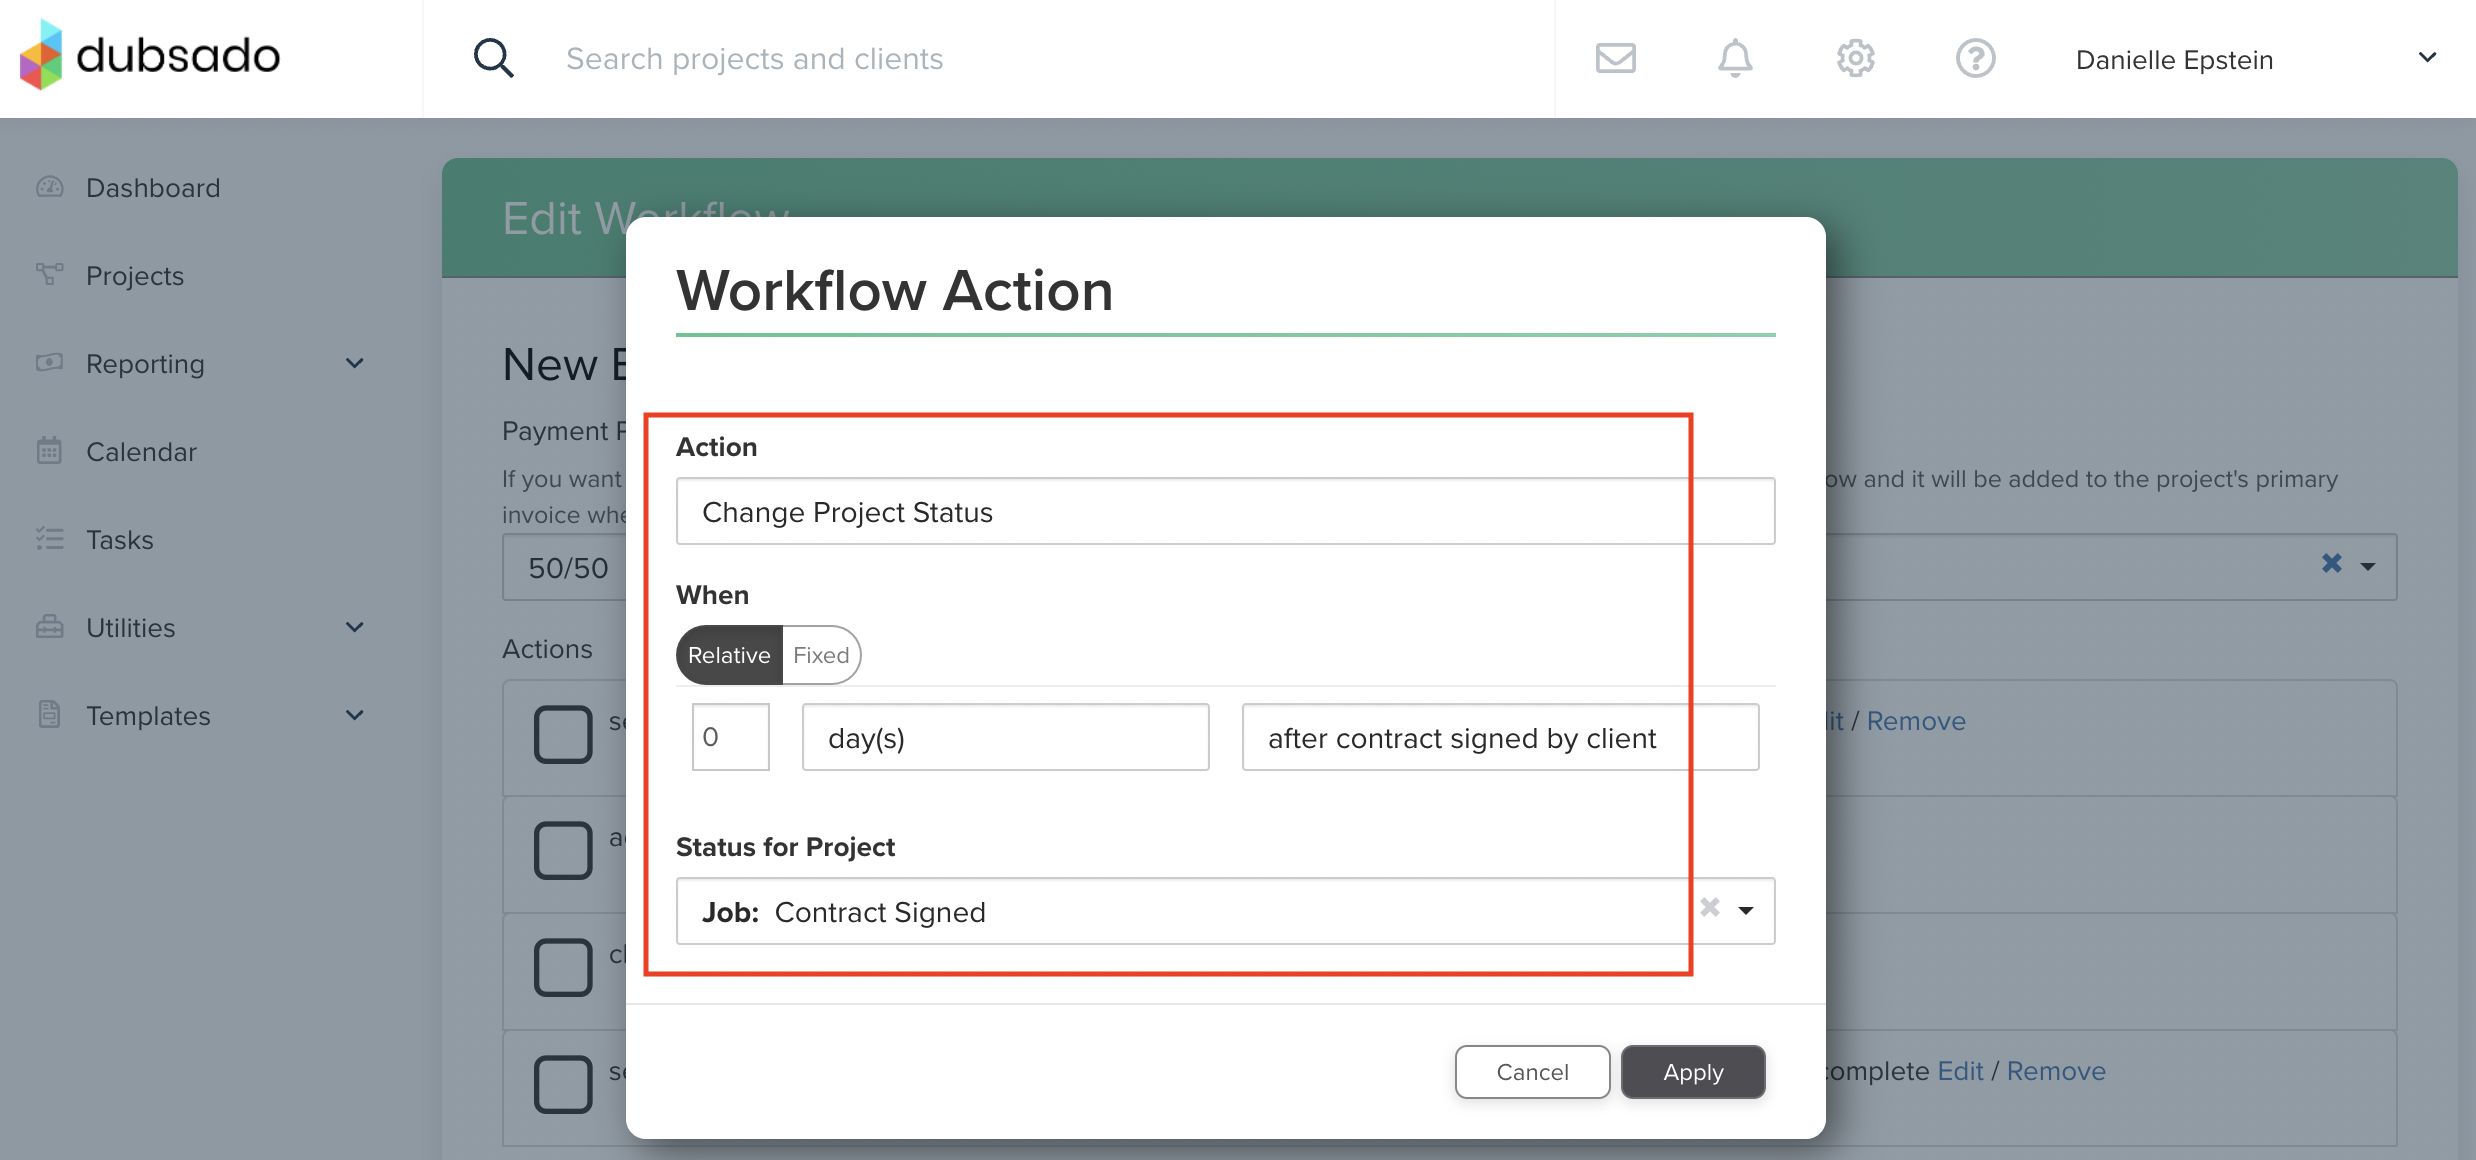Viewport: 2476px width, 1160px height.
Task: Open the notifications bell
Action: [x=1735, y=59]
